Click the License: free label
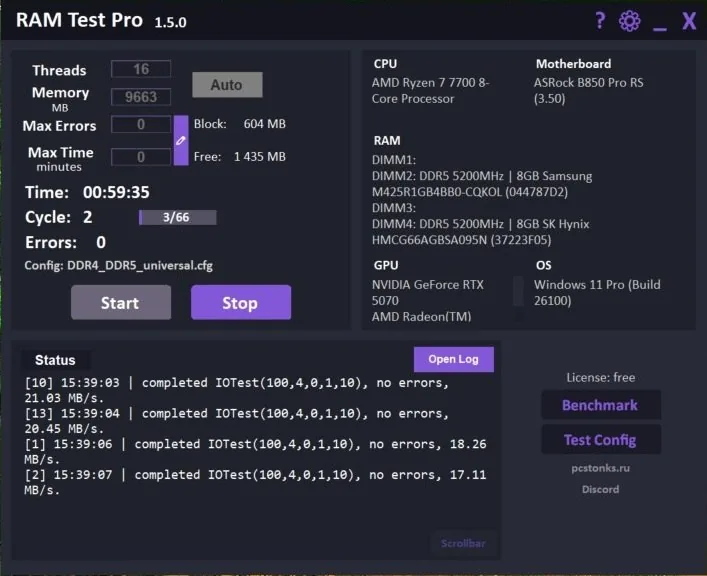The image size is (707, 576). click(601, 378)
